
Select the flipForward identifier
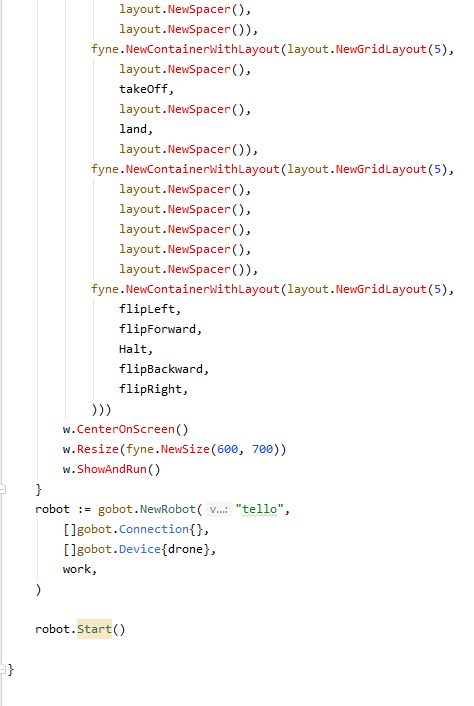pos(158,329)
